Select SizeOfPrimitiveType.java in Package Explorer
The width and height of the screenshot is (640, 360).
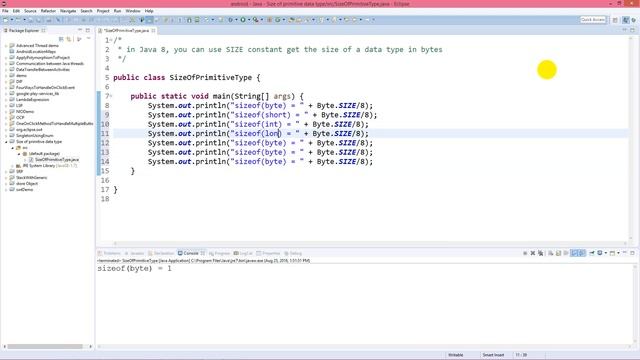pos(57,160)
